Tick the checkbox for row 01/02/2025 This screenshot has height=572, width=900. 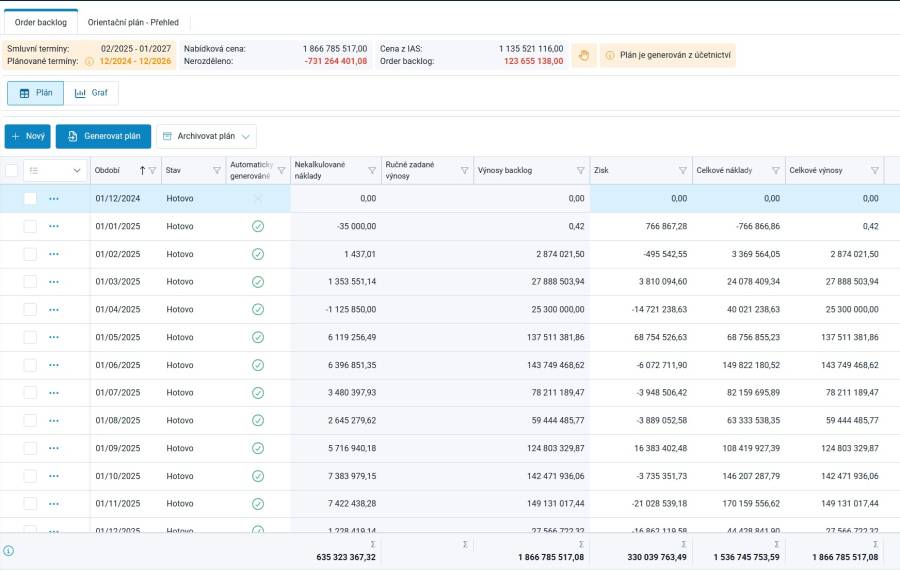point(30,254)
